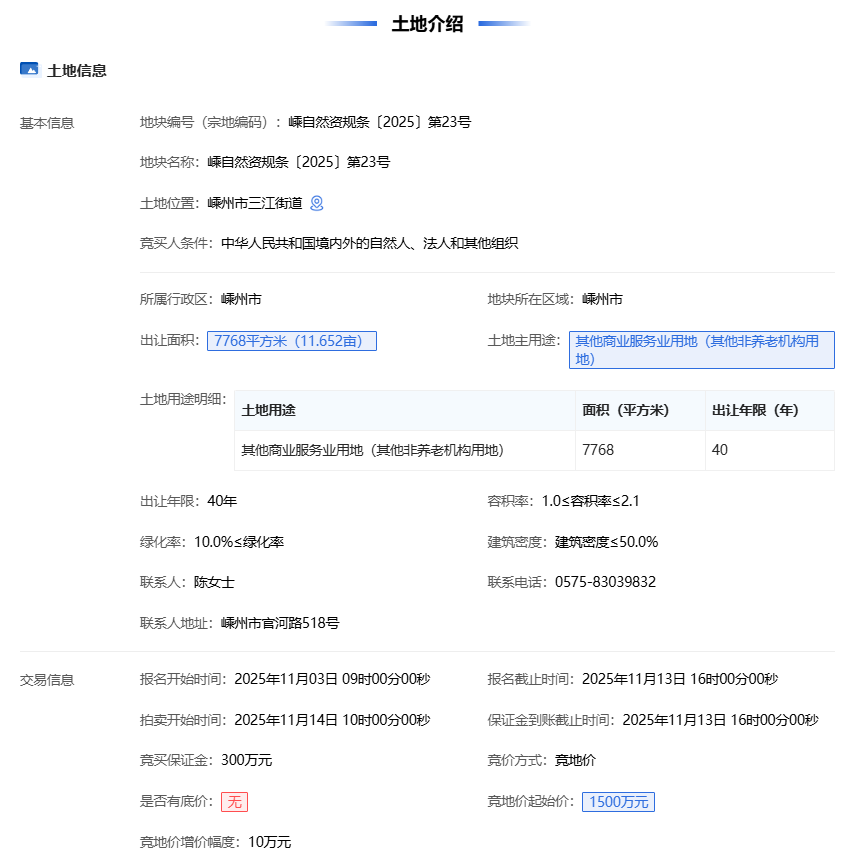Click the contact phone number 0575-83039832
This screenshot has width=854, height=862.
[605, 582]
